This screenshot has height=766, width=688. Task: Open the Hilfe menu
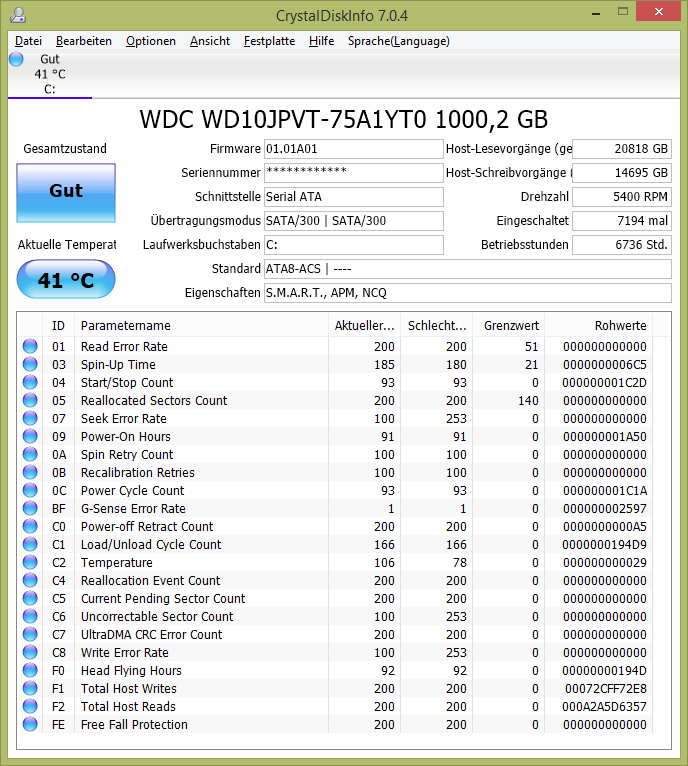click(321, 41)
